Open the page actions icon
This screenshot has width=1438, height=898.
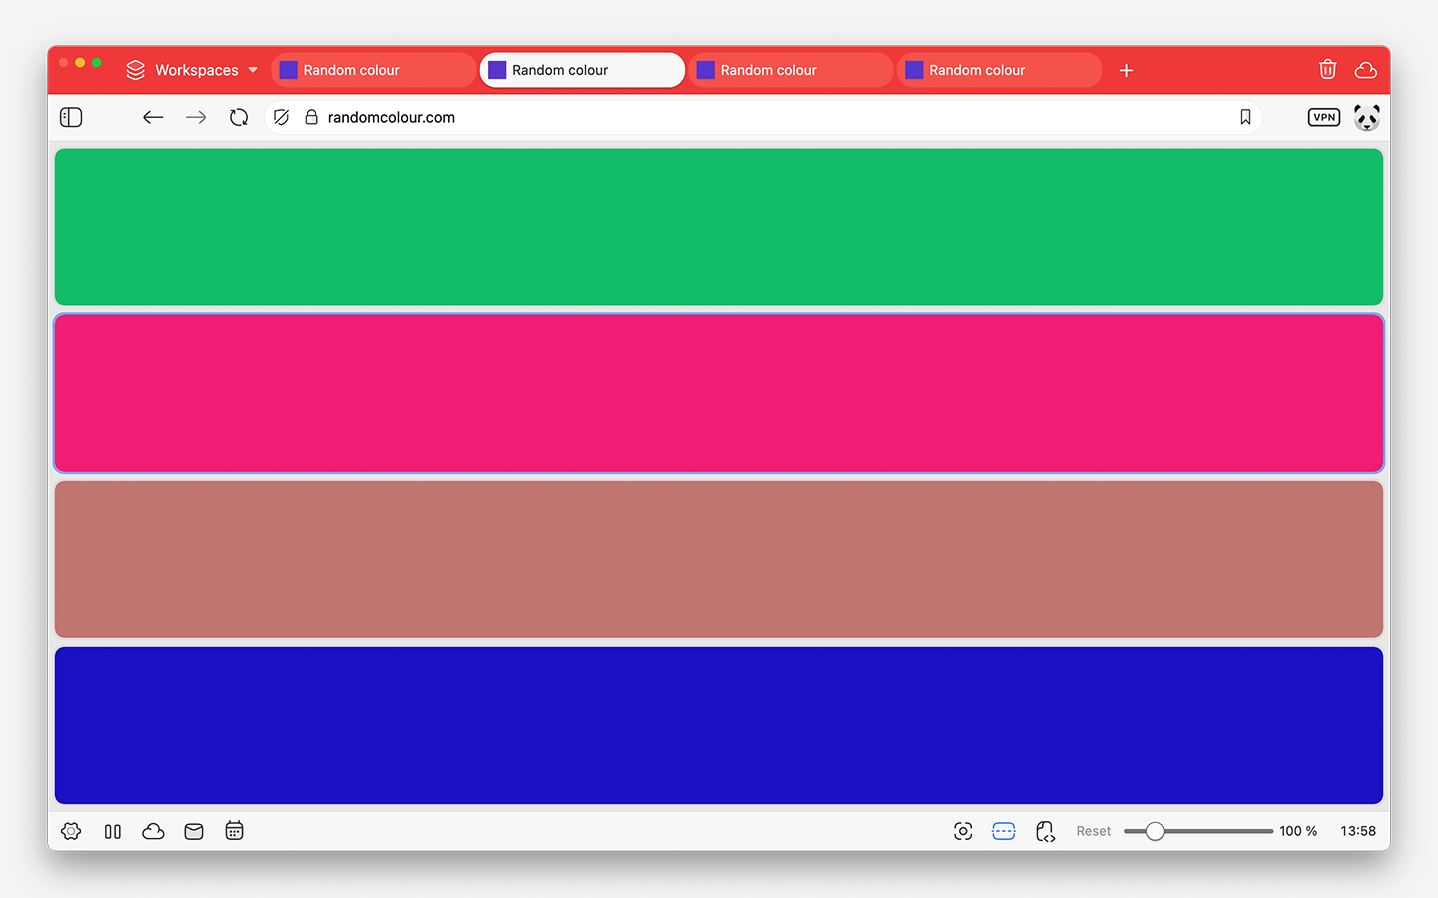coord(1046,832)
